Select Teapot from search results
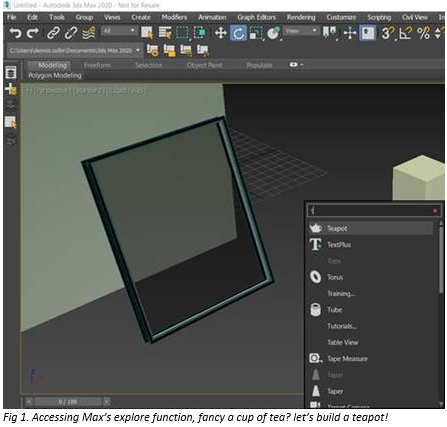Viewport: 447px width, 427px height. point(371,228)
